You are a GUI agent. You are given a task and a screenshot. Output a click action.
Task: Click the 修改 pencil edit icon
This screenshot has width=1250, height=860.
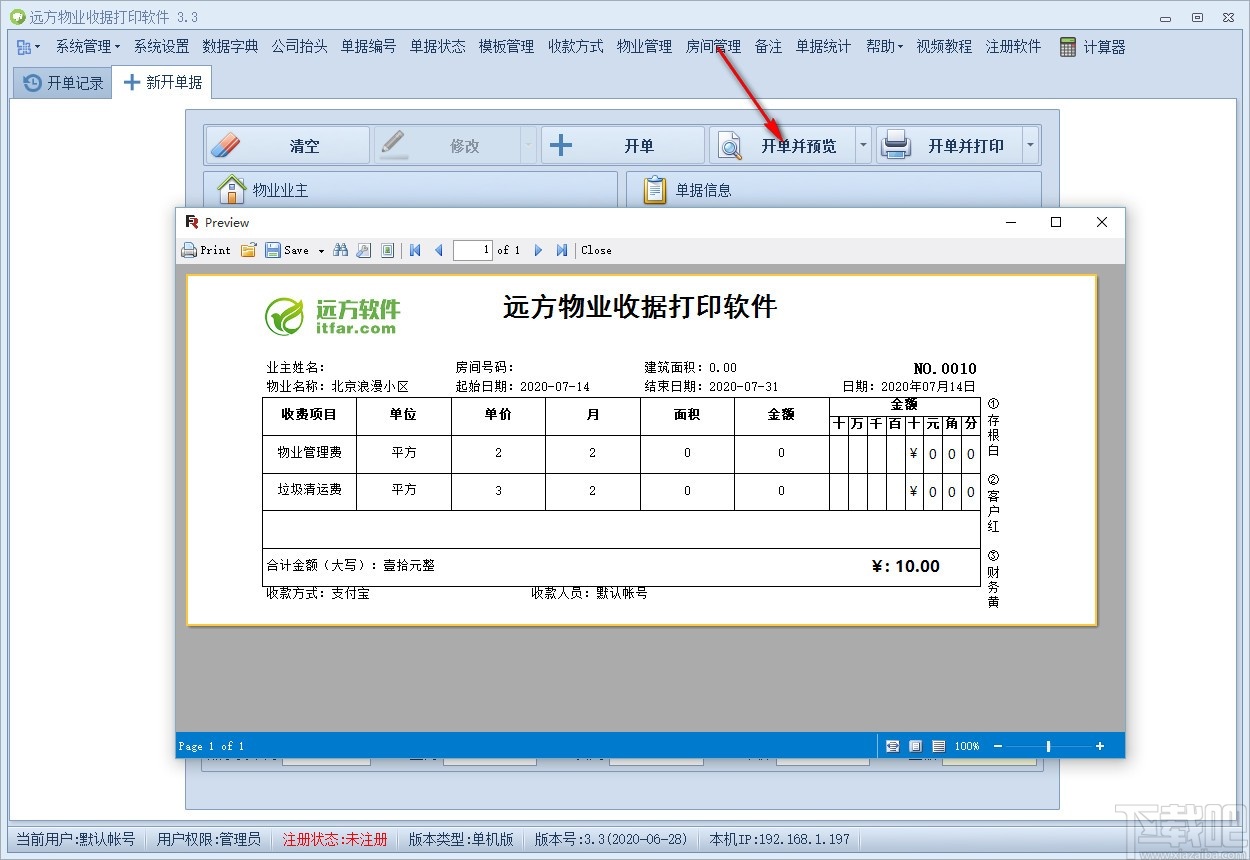tap(393, 143)
